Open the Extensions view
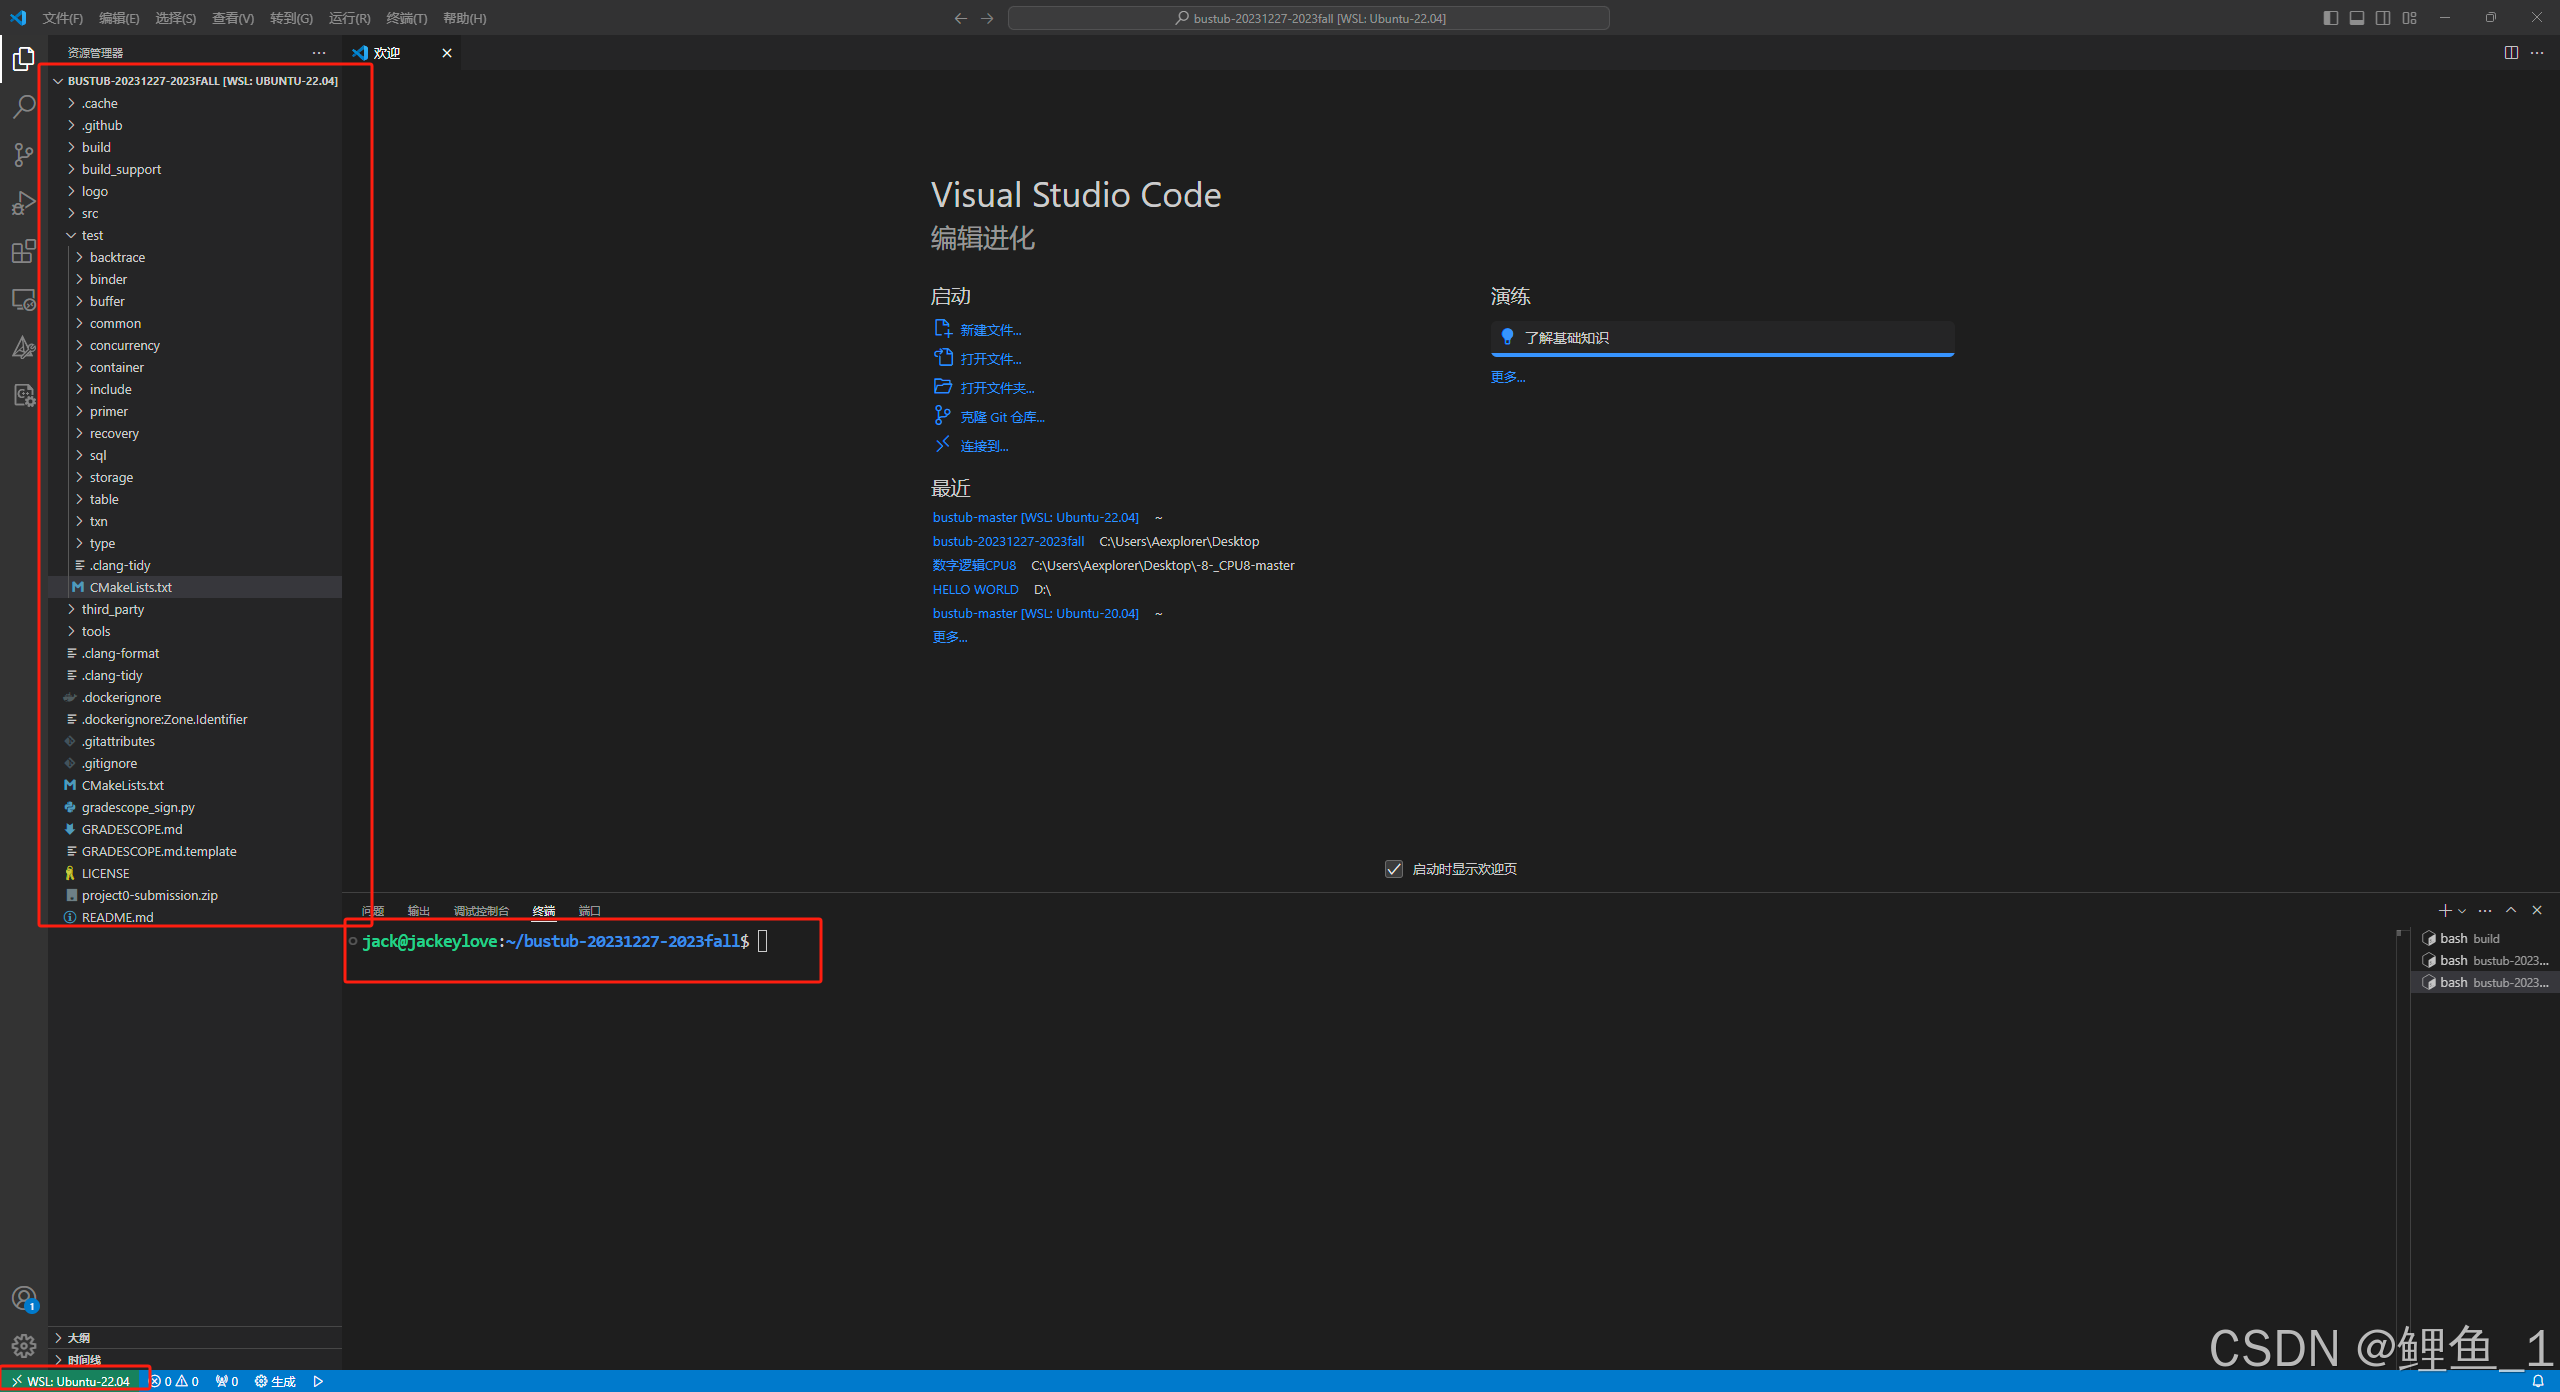Viewport: 2560px width, 1392px height. 24,251
